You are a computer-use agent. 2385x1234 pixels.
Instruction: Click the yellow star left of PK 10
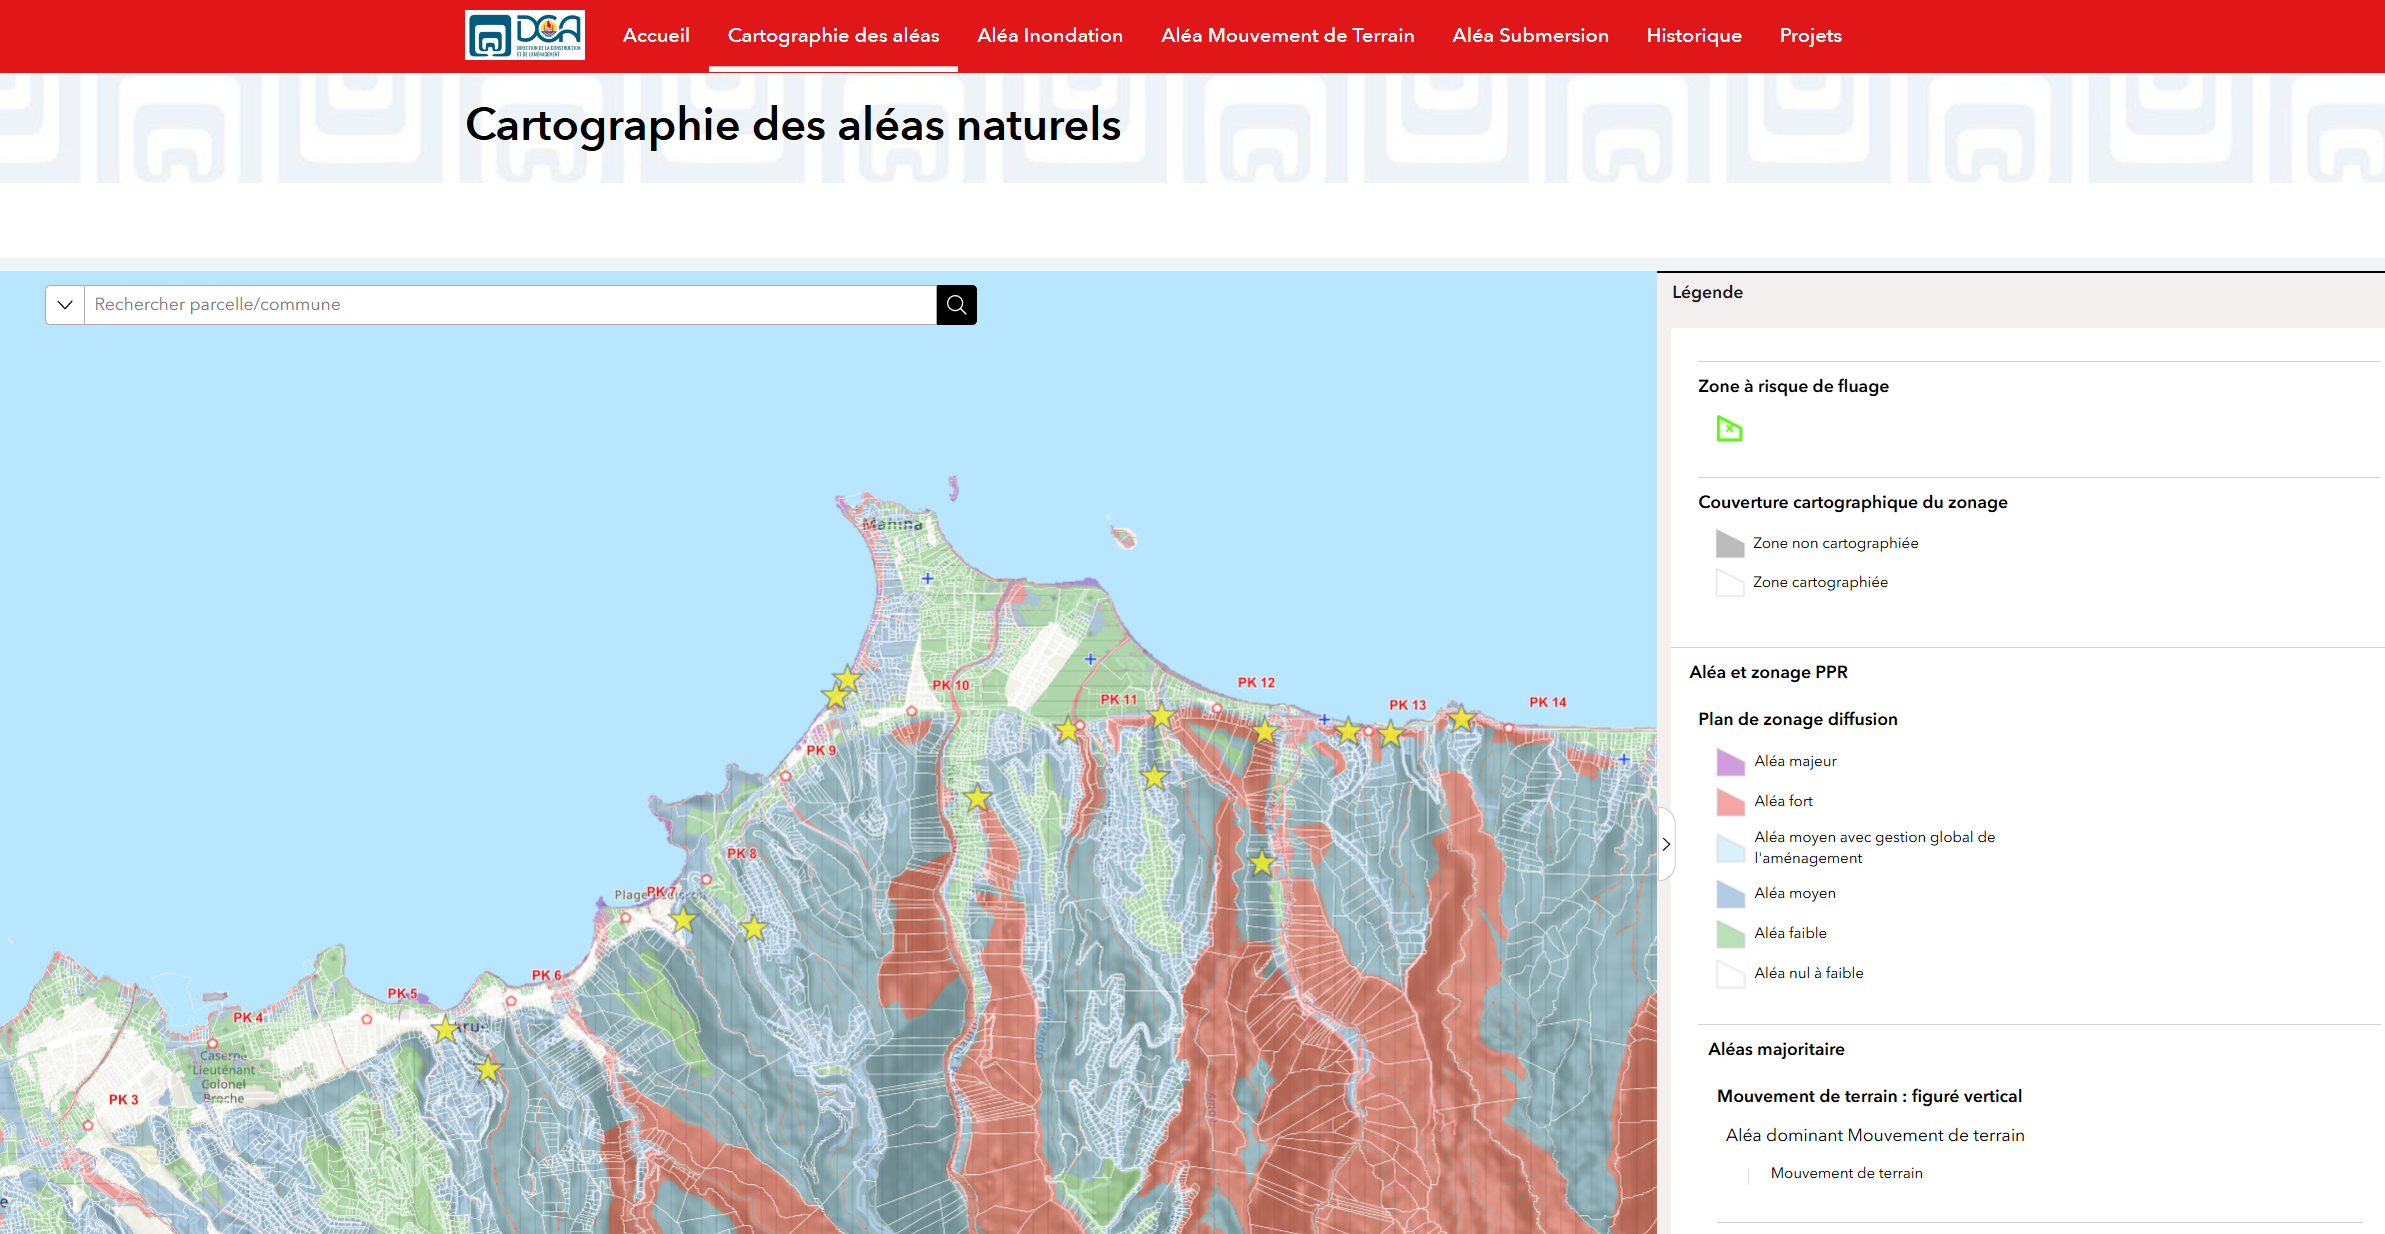(847, 679)
